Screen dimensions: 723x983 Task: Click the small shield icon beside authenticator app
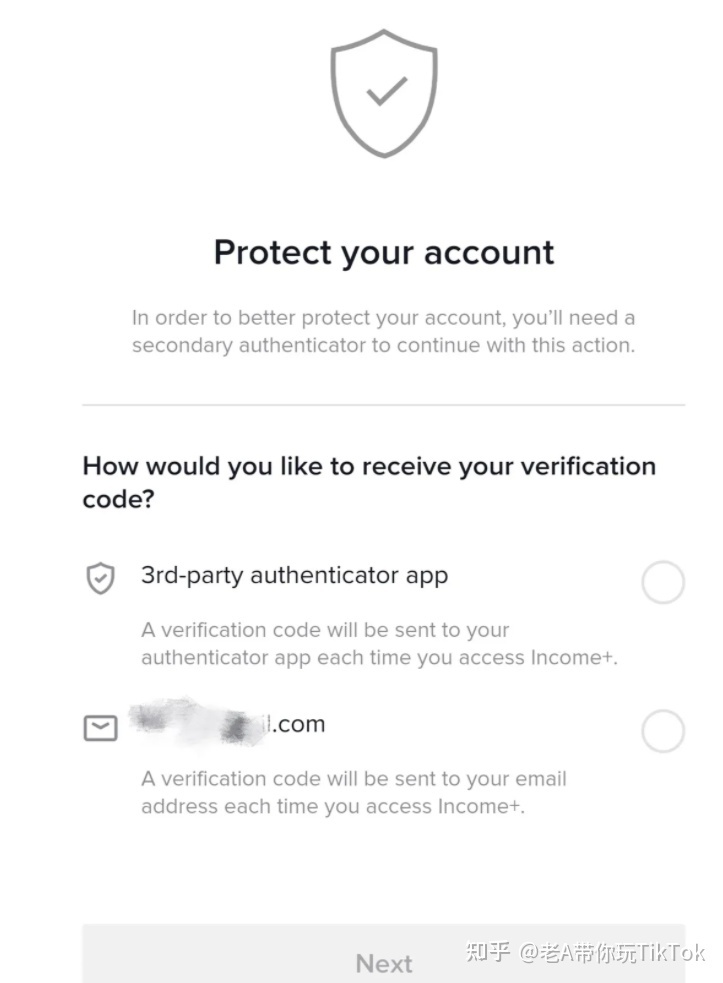pos(100,578)
